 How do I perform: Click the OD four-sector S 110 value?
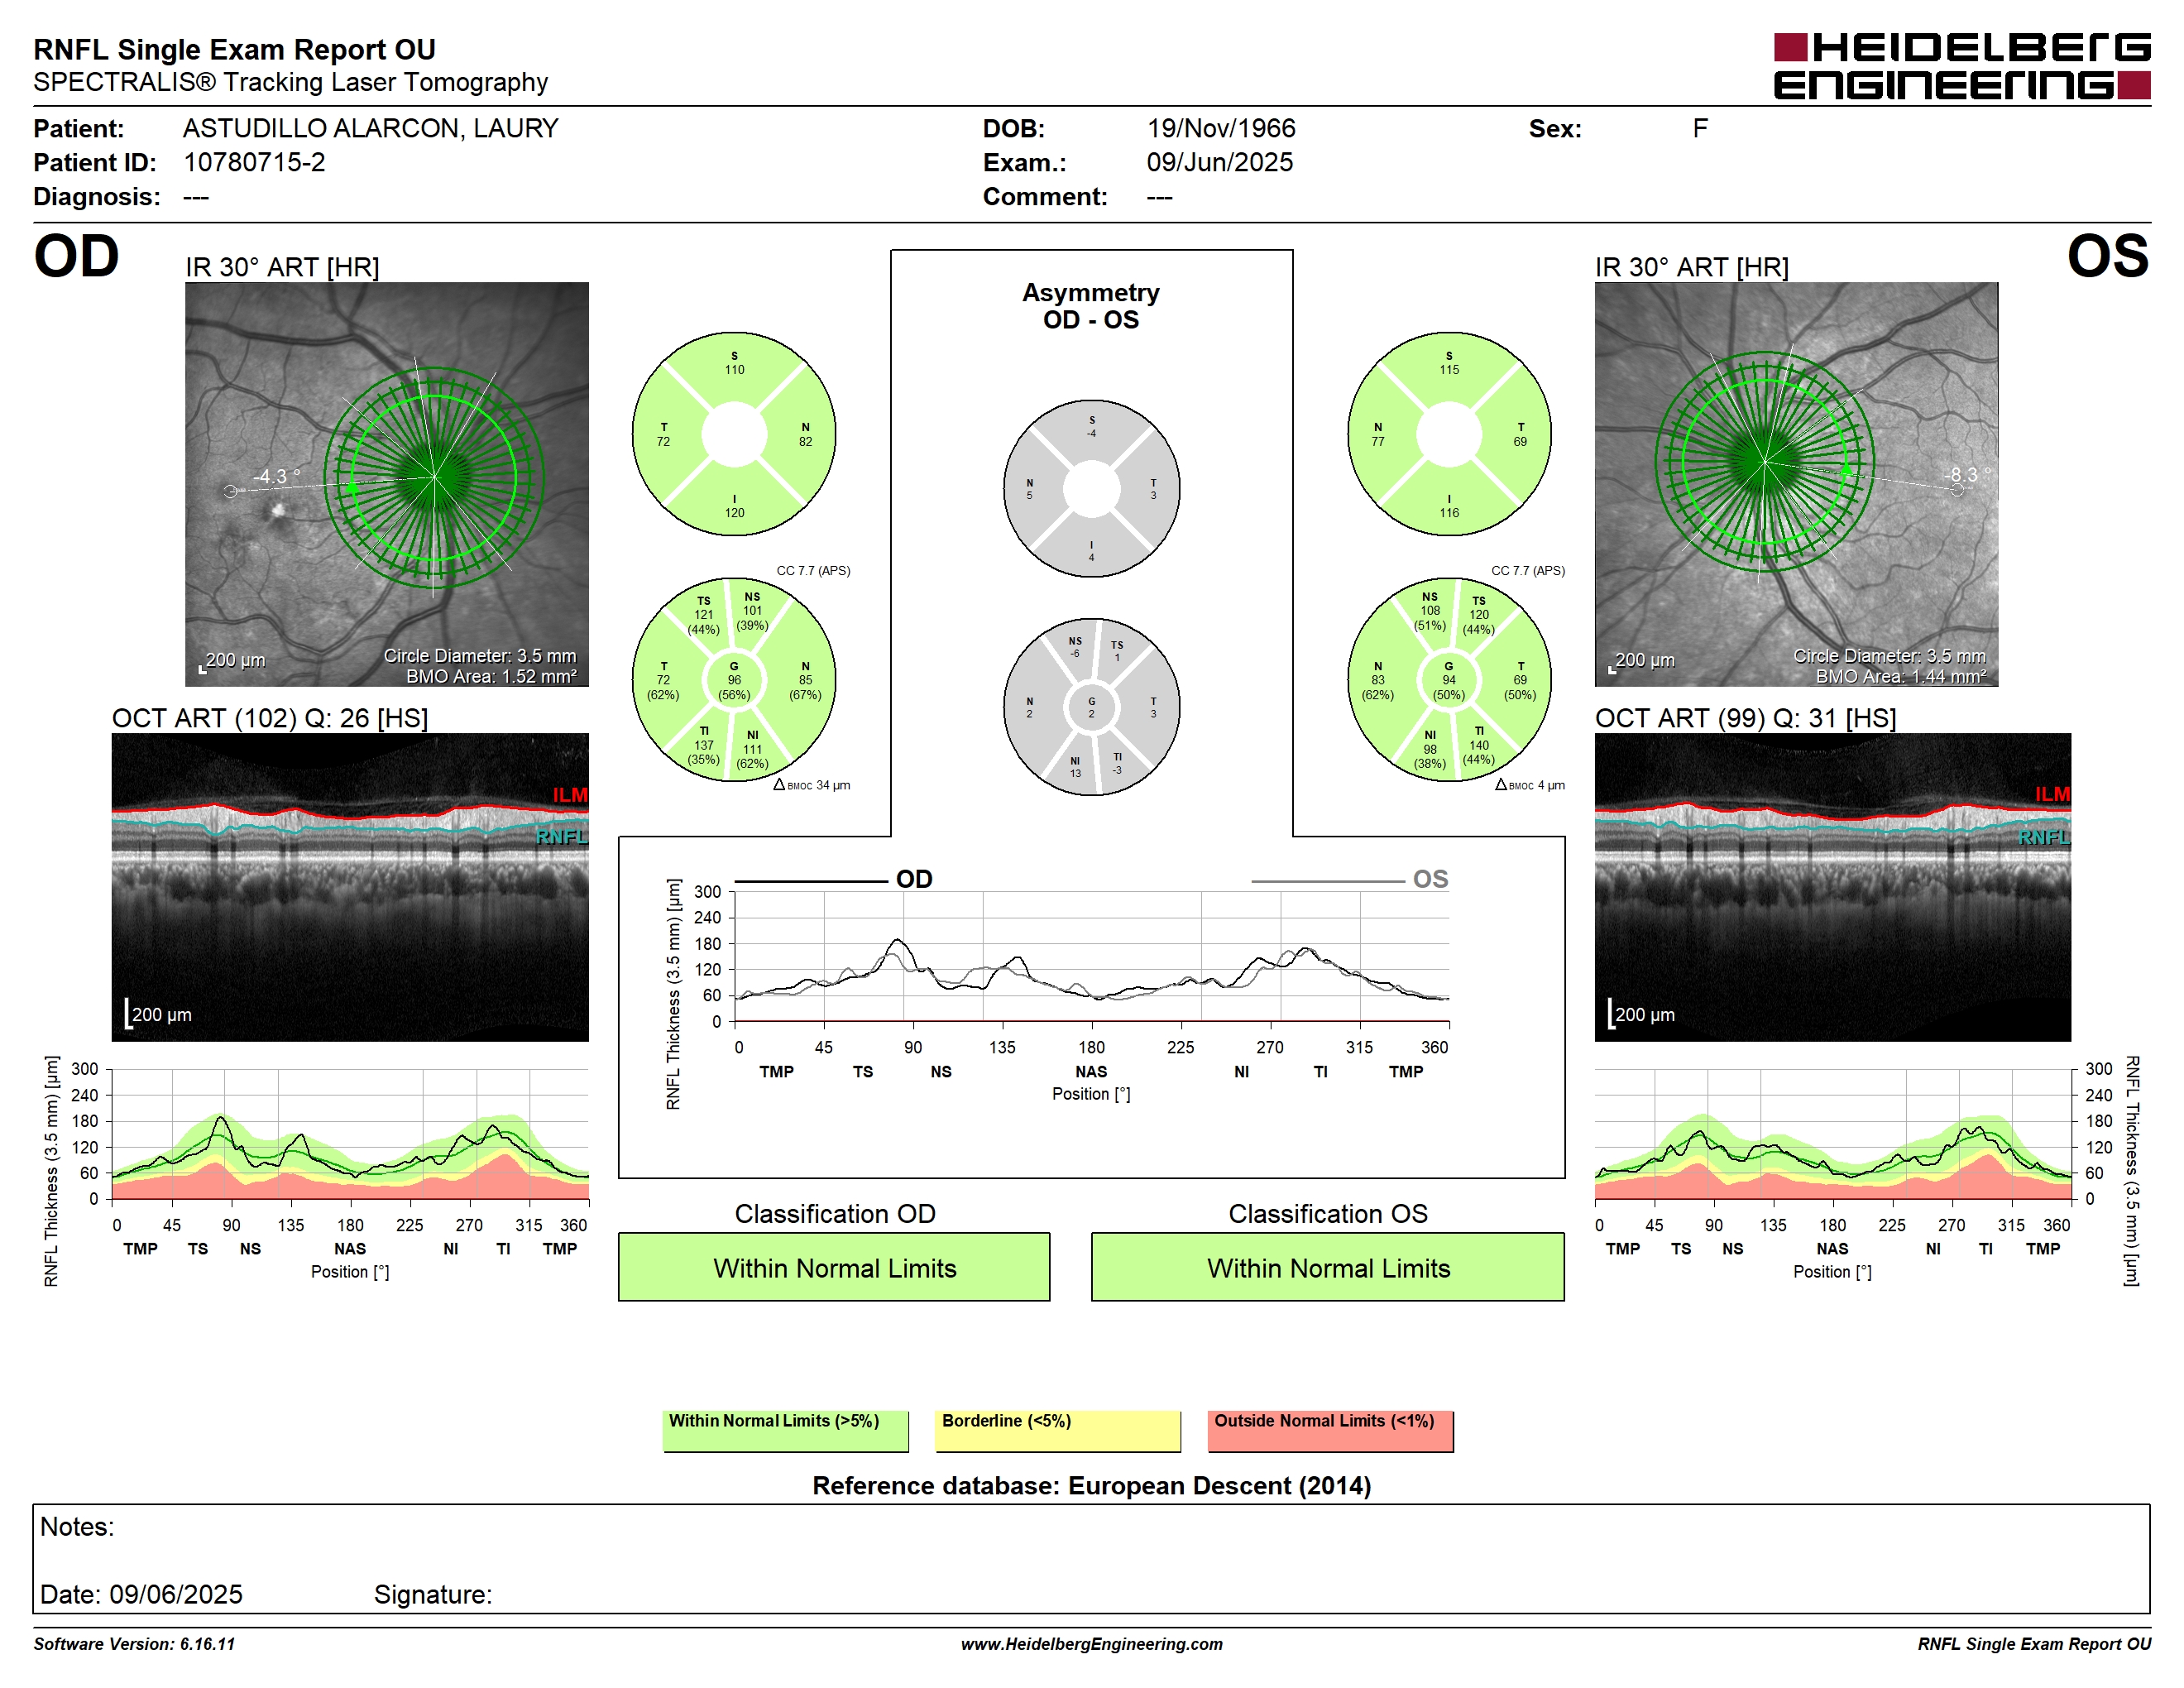[x=734, y=363]
